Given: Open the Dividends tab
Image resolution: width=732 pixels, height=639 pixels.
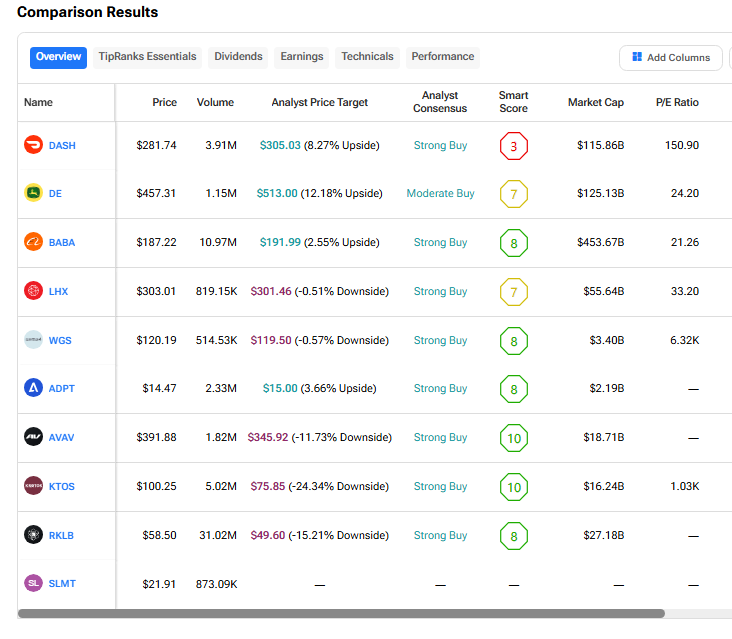Looking at the screenshot, I should pyautogui.click(x=238, y=57).
